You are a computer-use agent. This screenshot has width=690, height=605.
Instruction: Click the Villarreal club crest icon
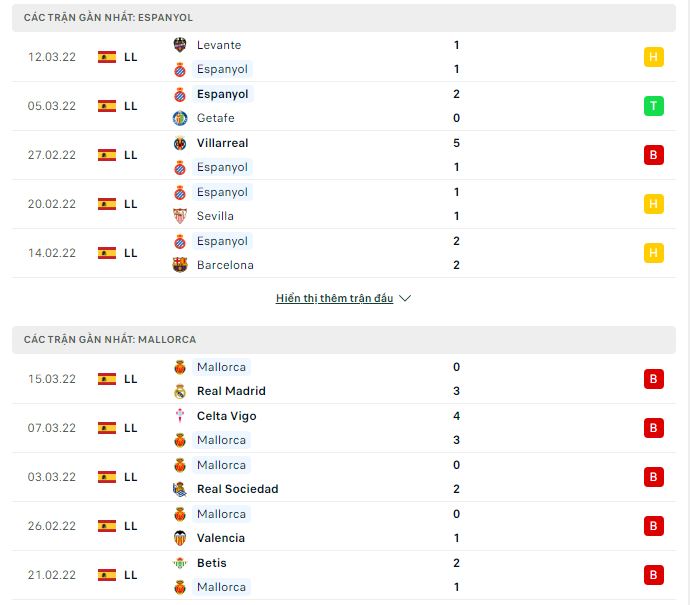coord(180,143)
